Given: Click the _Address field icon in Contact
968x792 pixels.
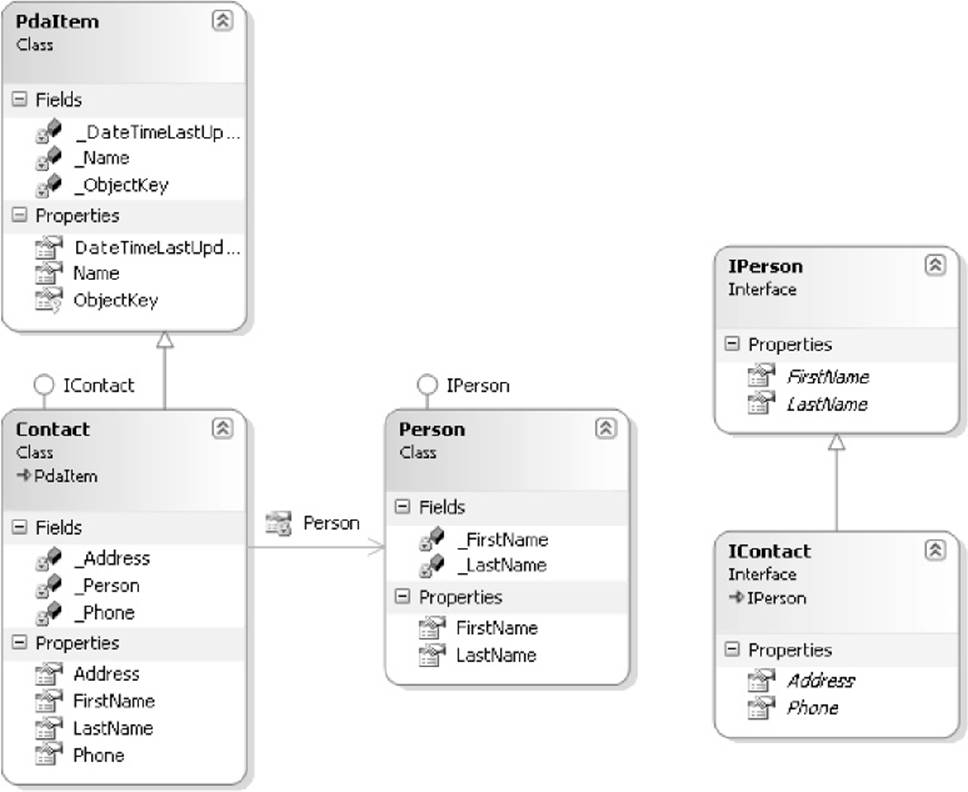Looking at the screenshot, I should pos(49,559).
